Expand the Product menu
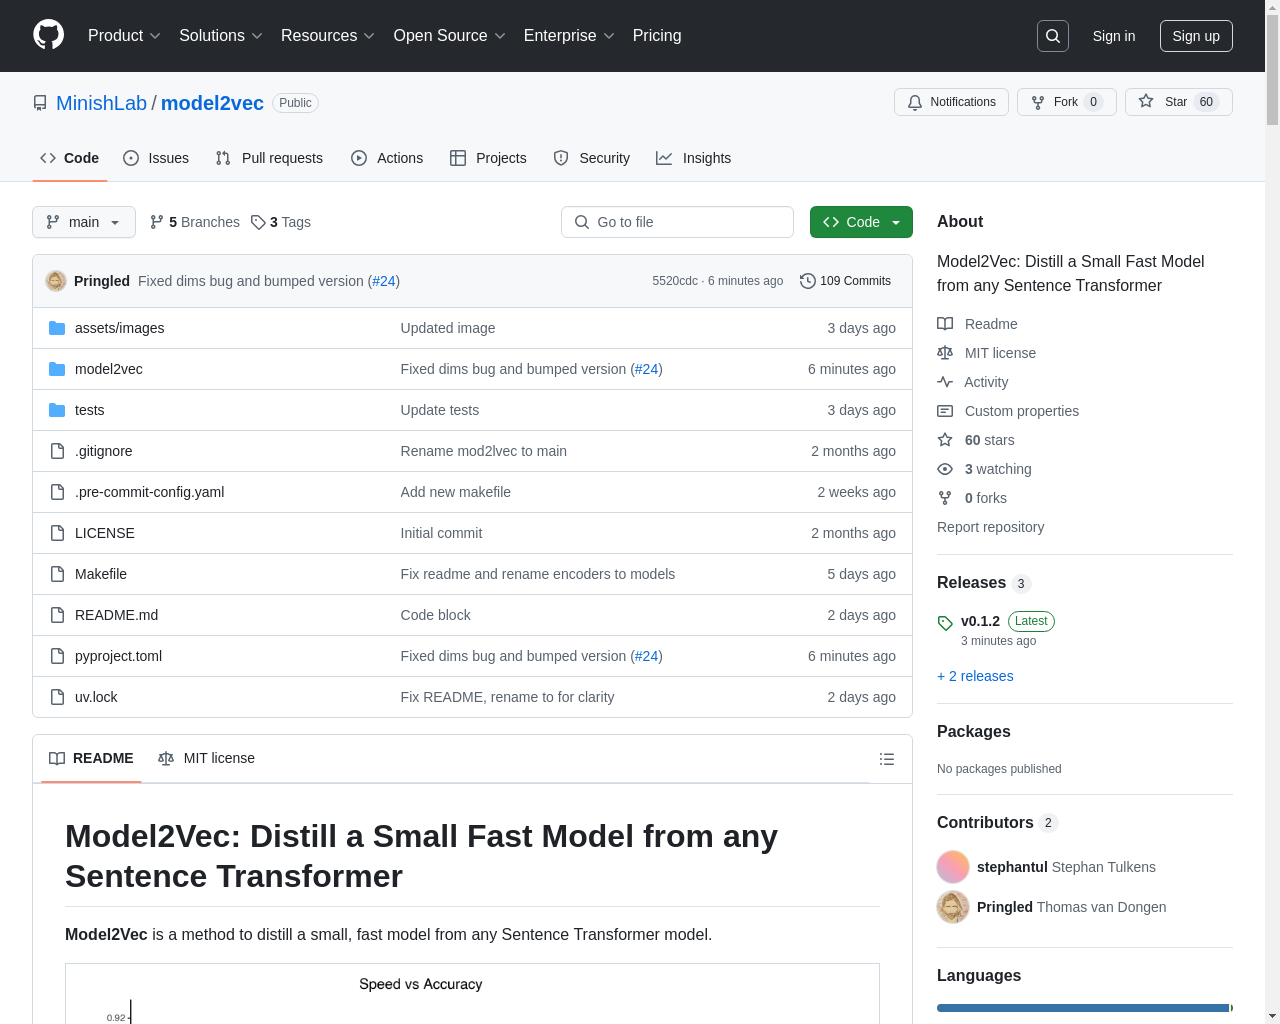The image size is (1280, 1024). click(x=124, y=36)
